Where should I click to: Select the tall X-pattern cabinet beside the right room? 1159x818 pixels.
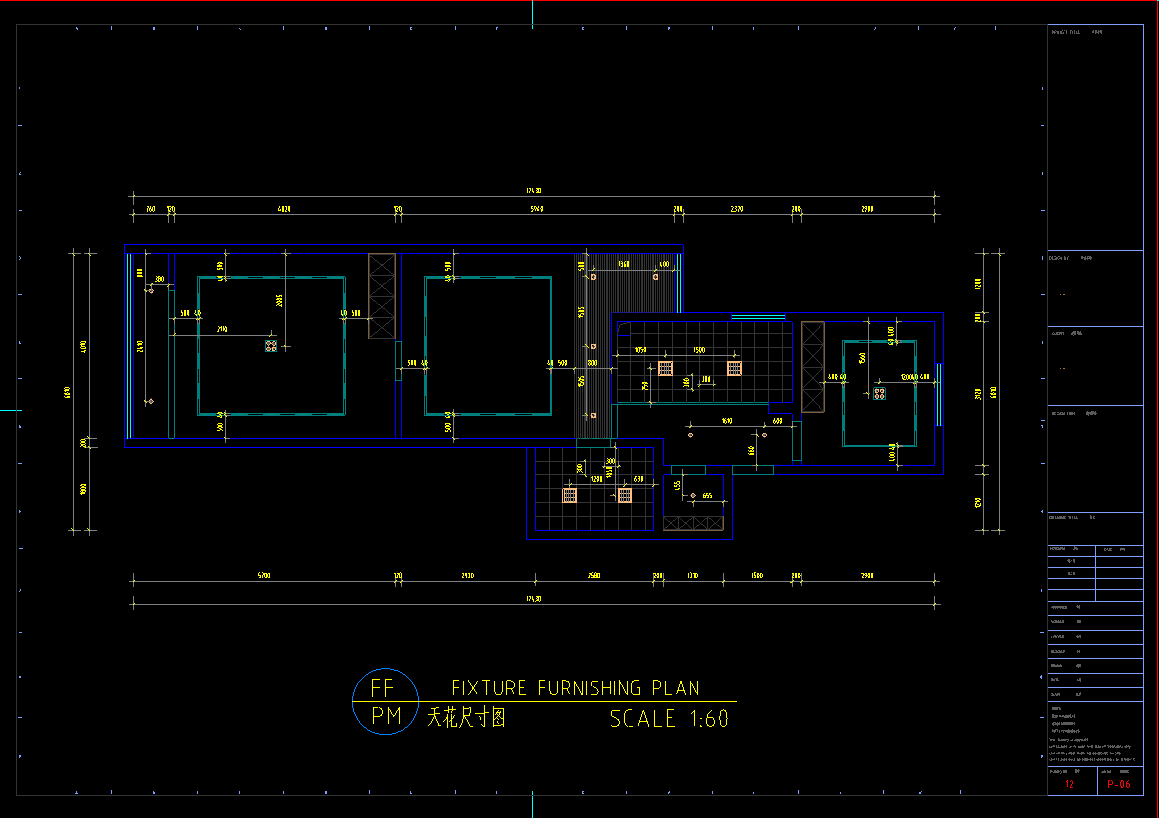coord(813,366)
